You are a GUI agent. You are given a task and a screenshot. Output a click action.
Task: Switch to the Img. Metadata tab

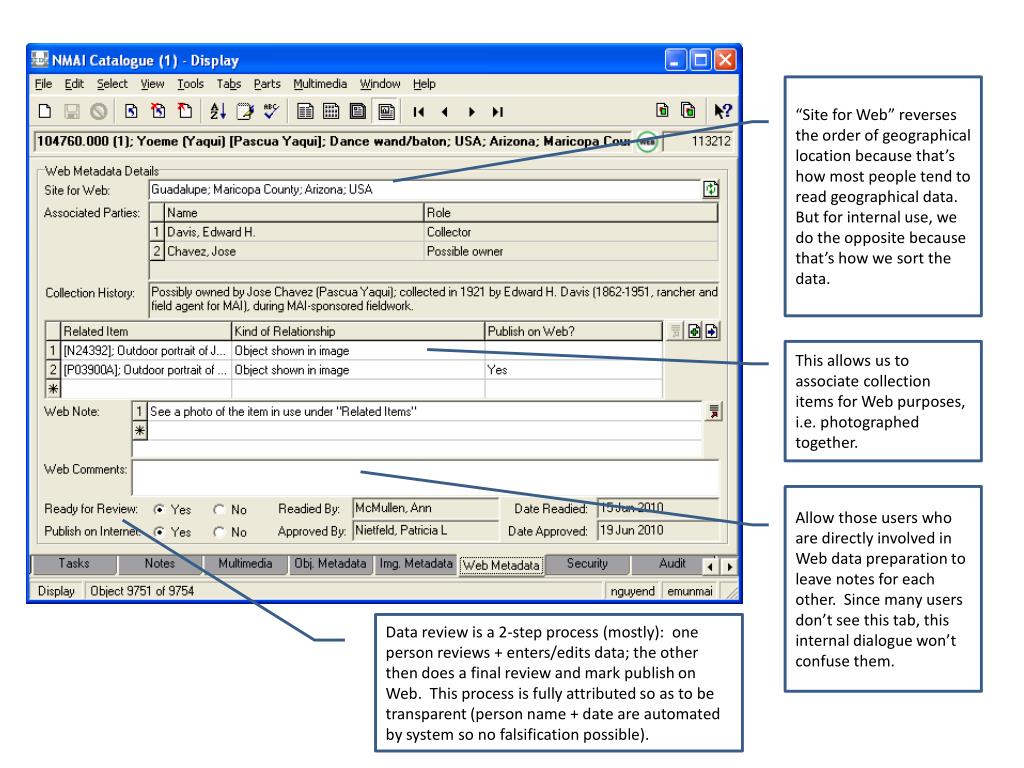[416, 564]
